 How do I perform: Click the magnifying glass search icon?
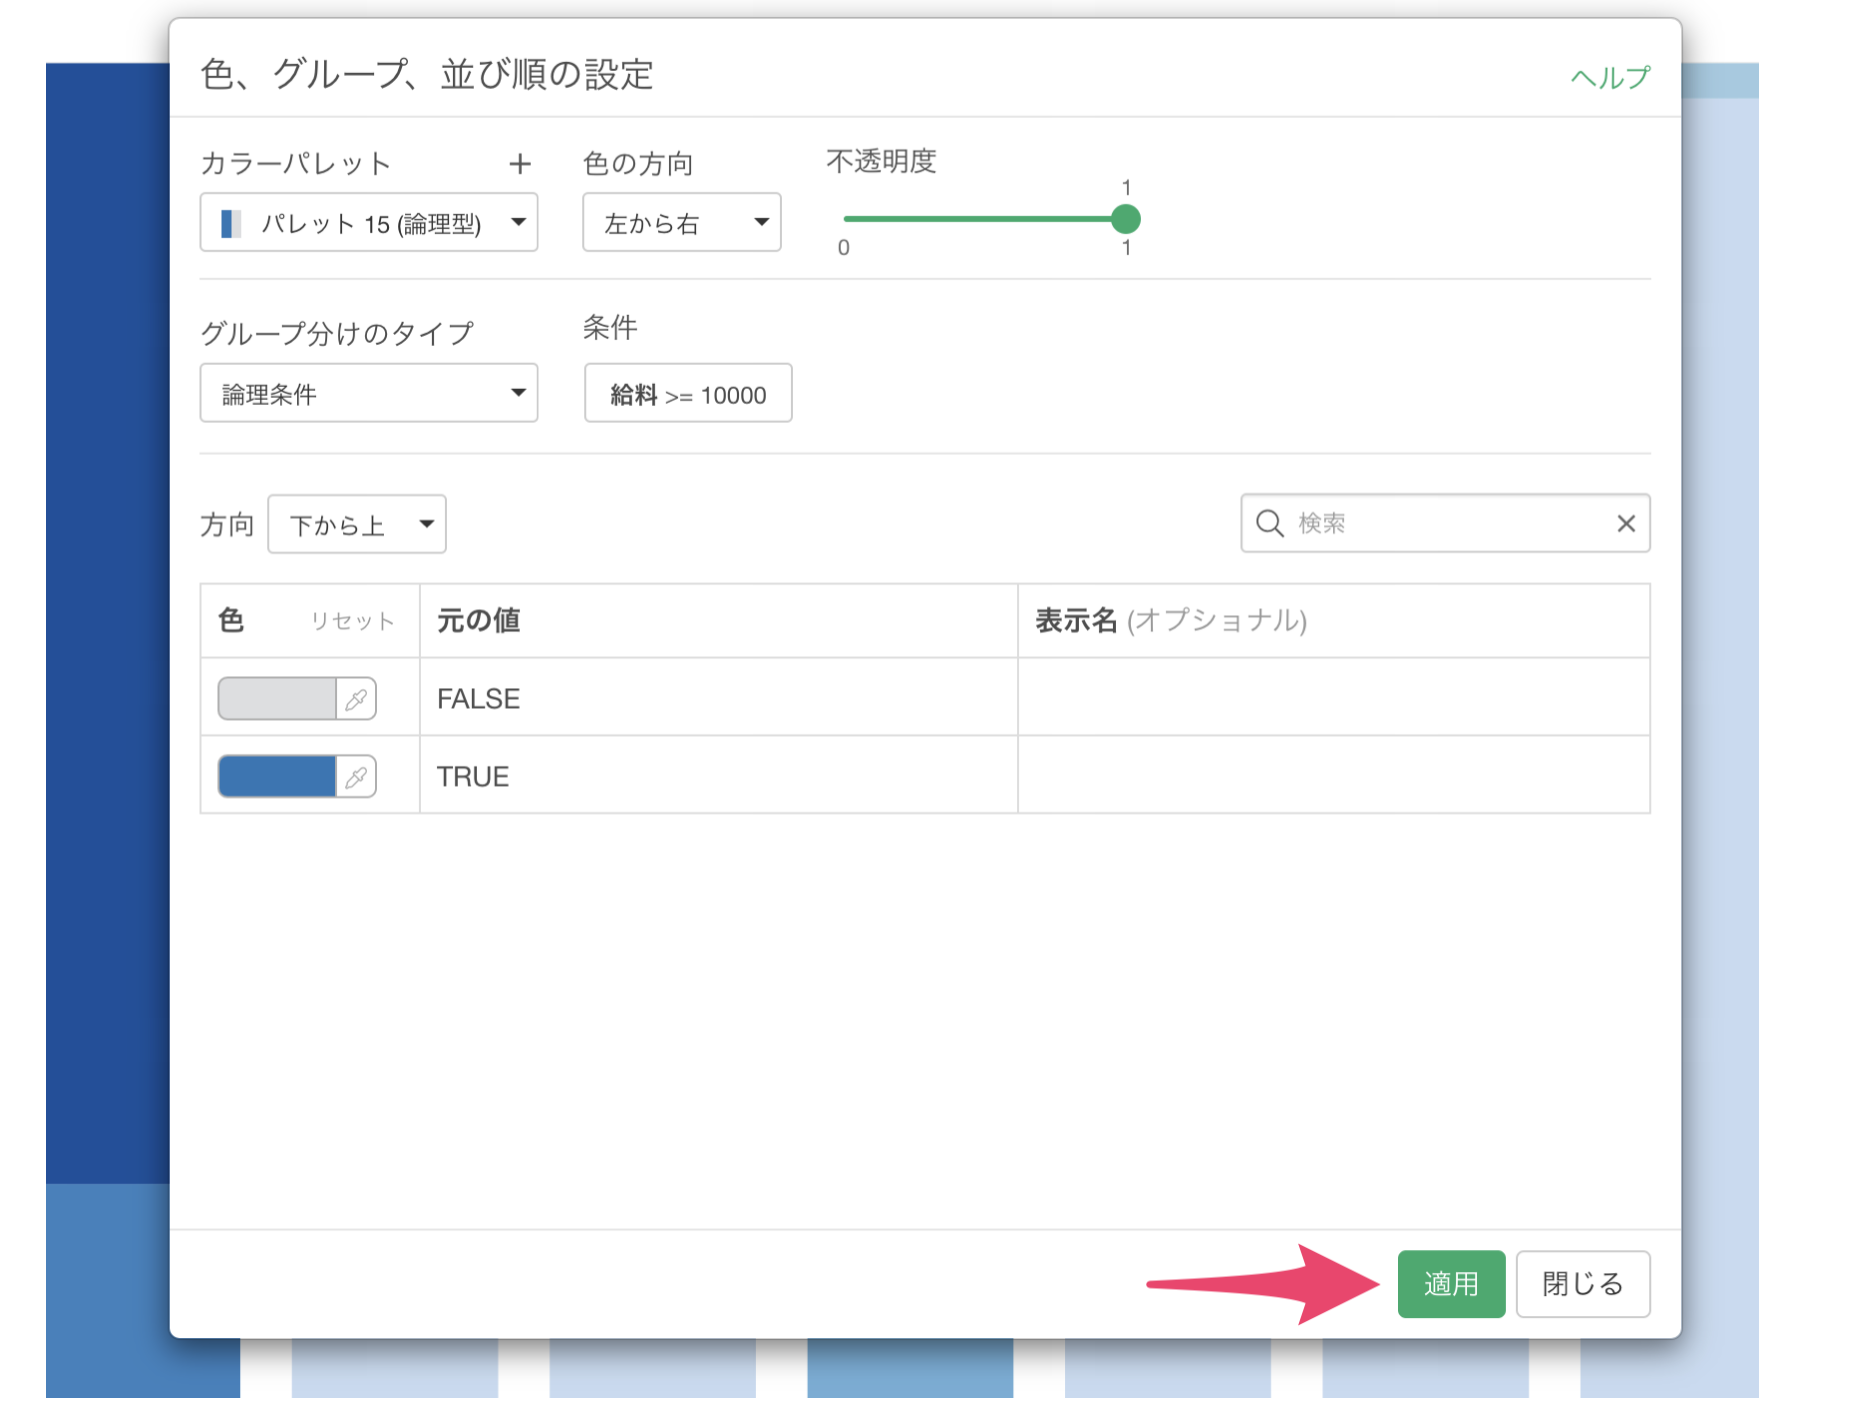(1269, 523)
